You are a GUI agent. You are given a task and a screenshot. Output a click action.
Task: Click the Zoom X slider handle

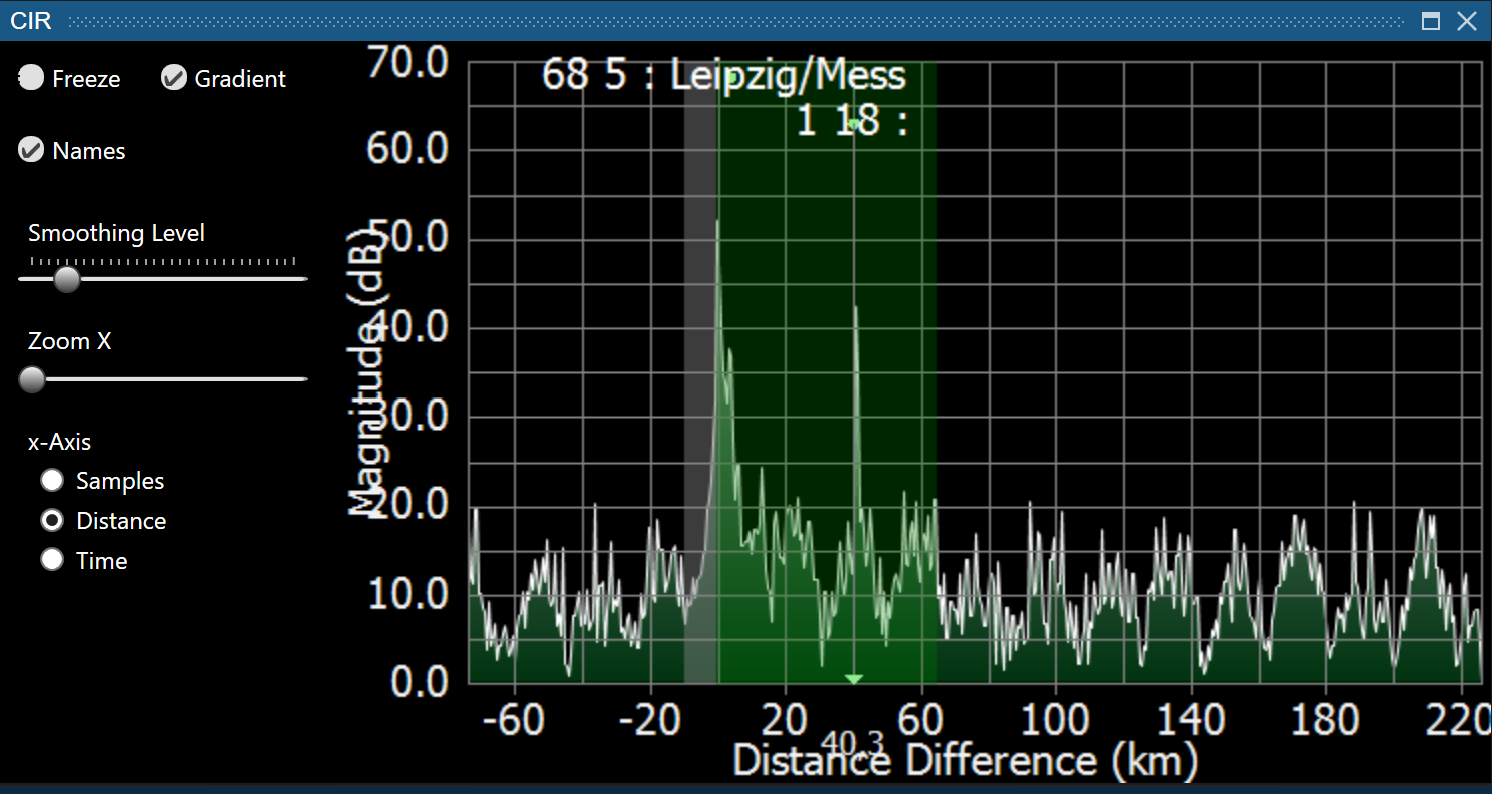point(32,379)
